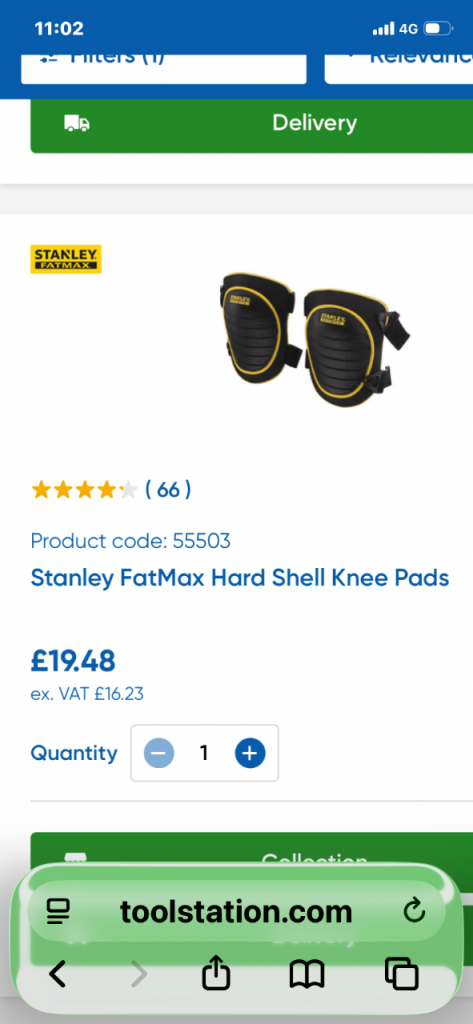Tap the Stanley FatMax brand logo
Viewport: 473px width, 1024px height.
coord(66,259)
